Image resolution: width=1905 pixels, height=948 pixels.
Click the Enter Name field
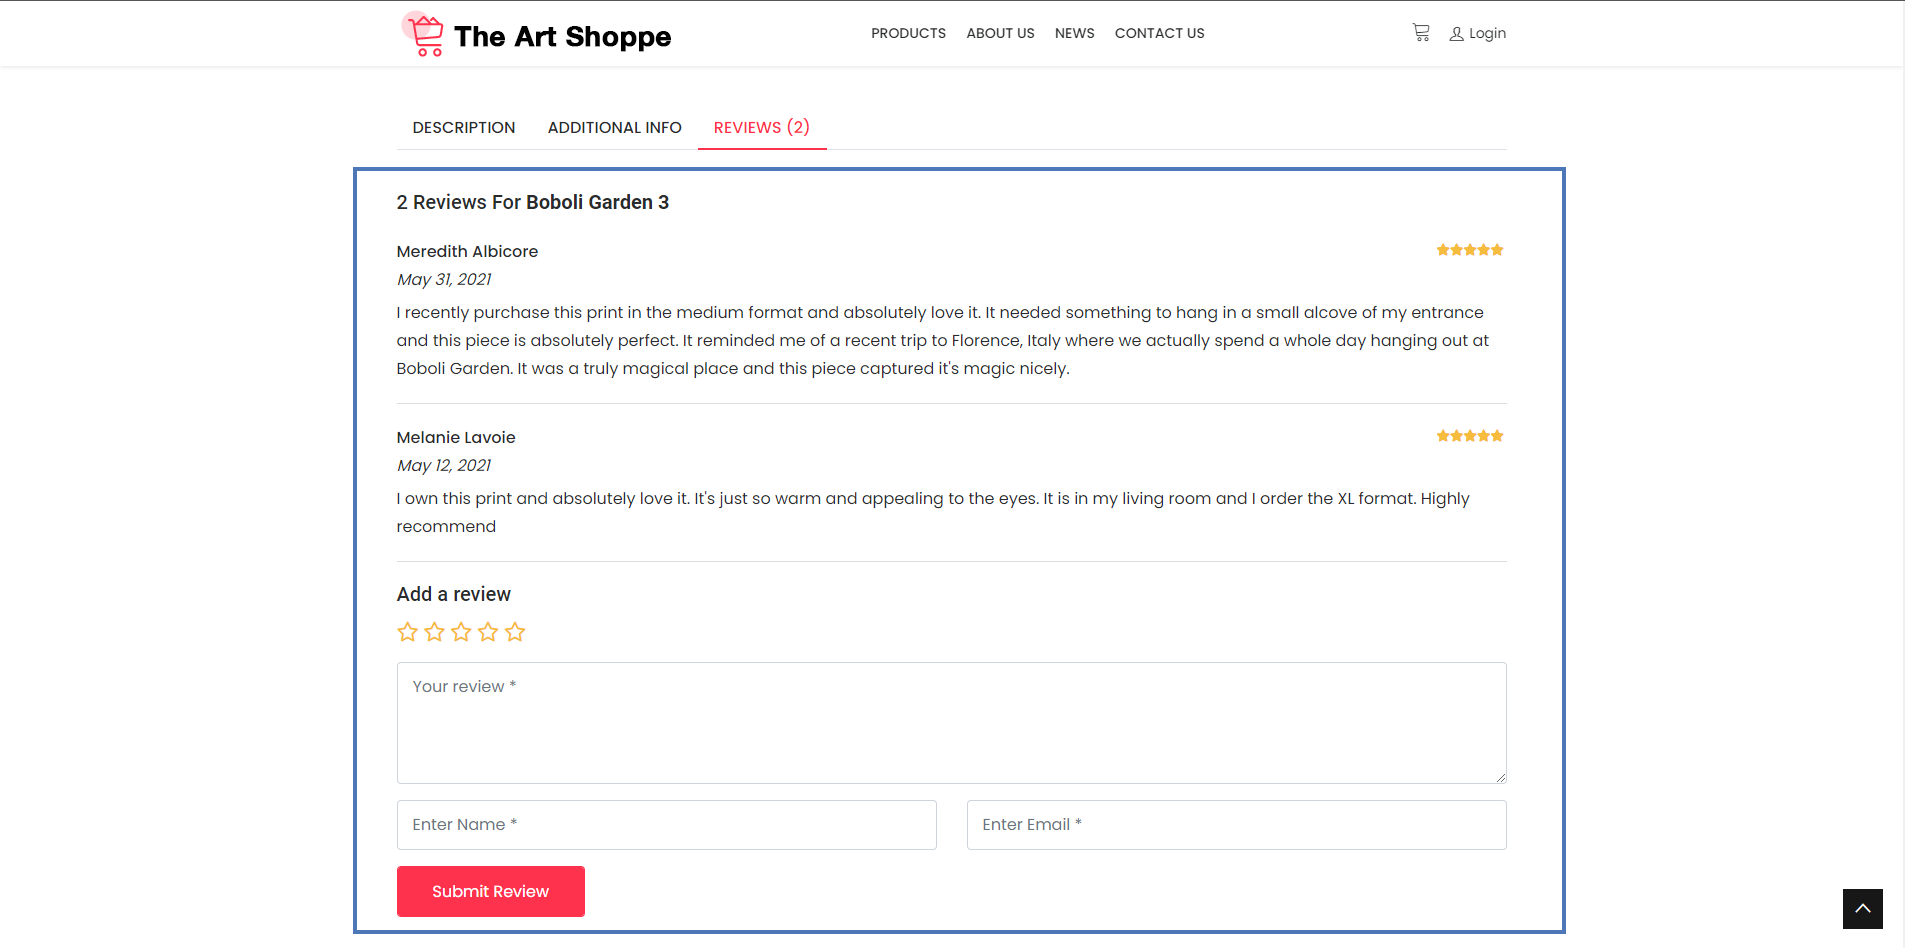(x=666, y=825)
